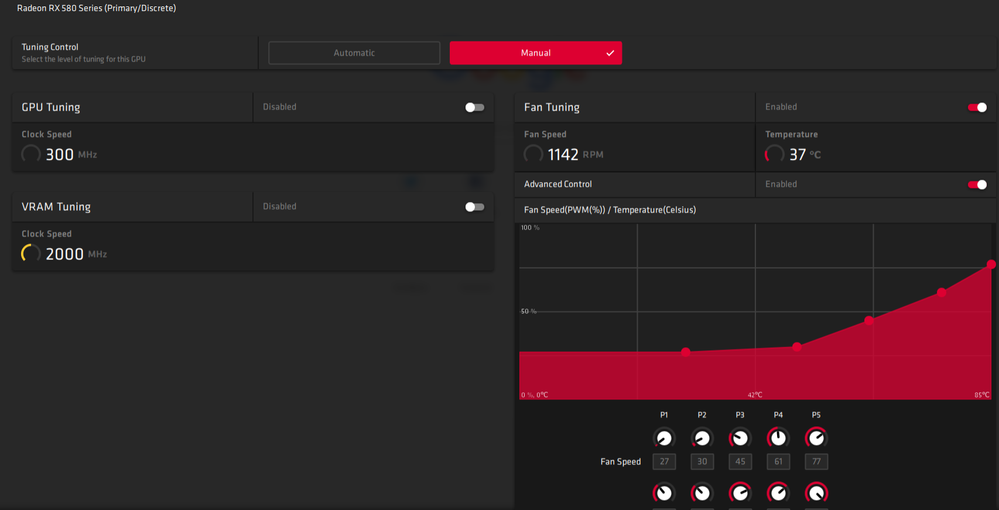Select the first (lowest) point on the fan curve

click(x=686, y=352)
